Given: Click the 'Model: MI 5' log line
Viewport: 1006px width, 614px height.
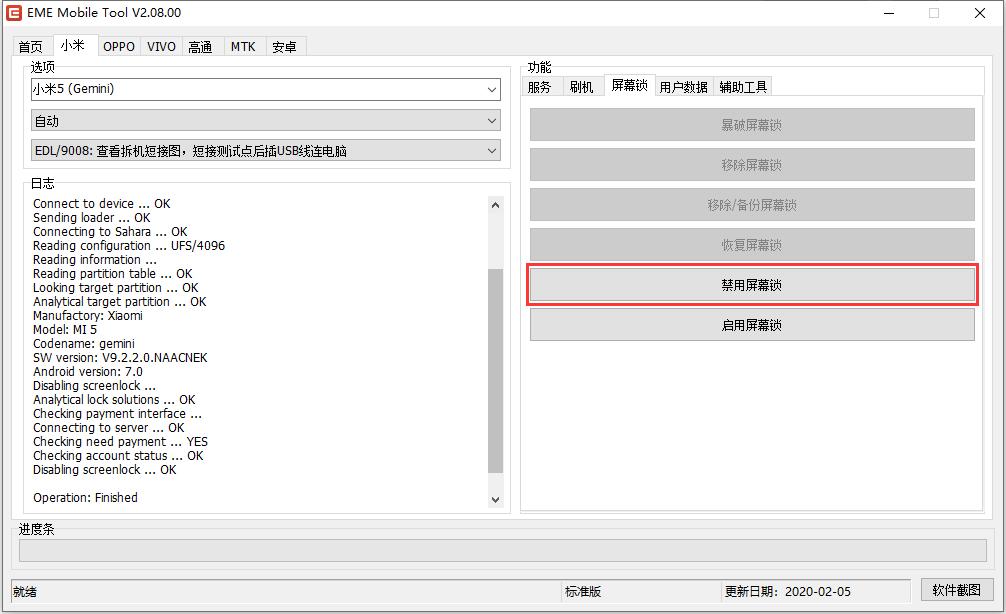Looking at the screenshot, I should (65, 330).
